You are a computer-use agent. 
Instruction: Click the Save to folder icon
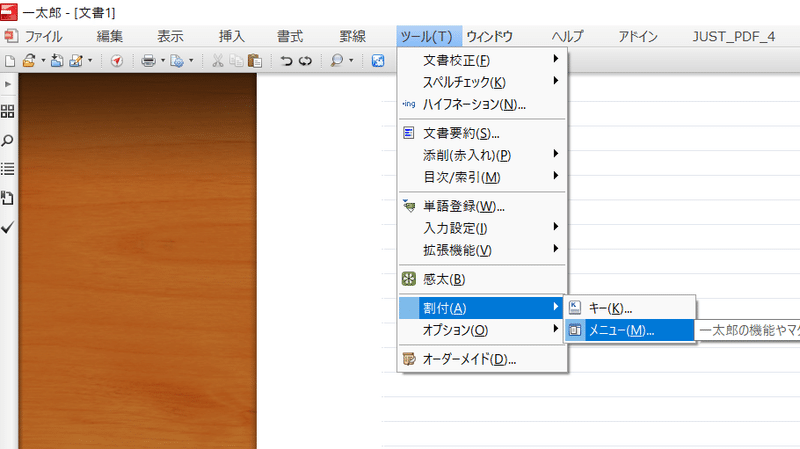pyautogui.click(x=57, y=61)
